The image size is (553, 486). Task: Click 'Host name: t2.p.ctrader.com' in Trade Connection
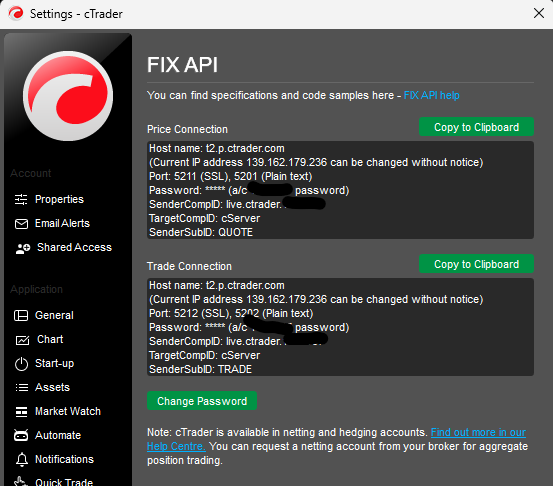coord(217,285)
